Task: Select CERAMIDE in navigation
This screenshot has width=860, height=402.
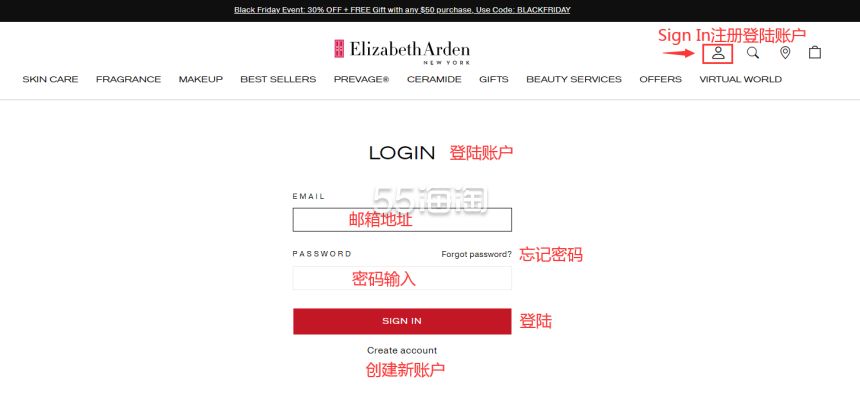Action: [x=434, y=80]
